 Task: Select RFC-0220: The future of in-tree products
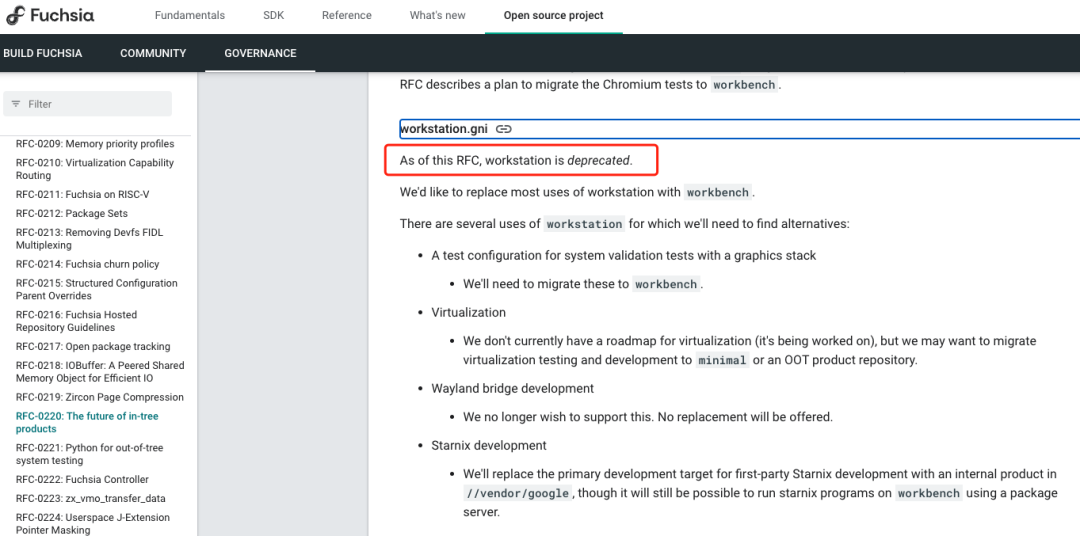click(87, 422)
